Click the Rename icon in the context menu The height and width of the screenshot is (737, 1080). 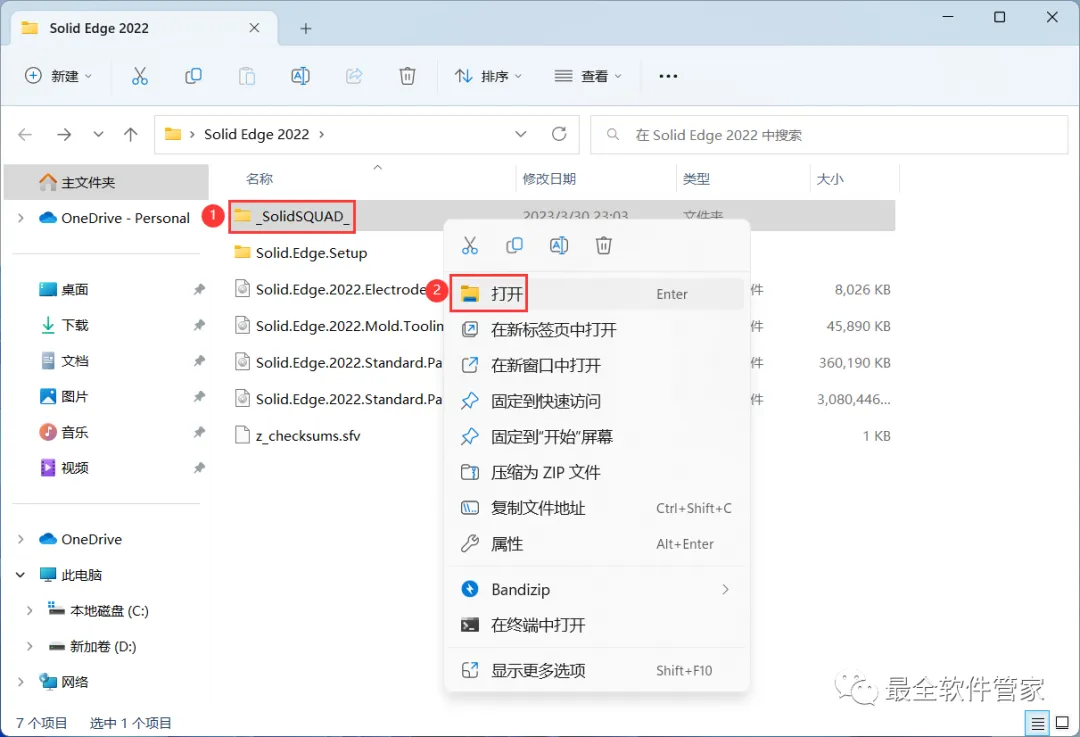[x=559, y=245]
